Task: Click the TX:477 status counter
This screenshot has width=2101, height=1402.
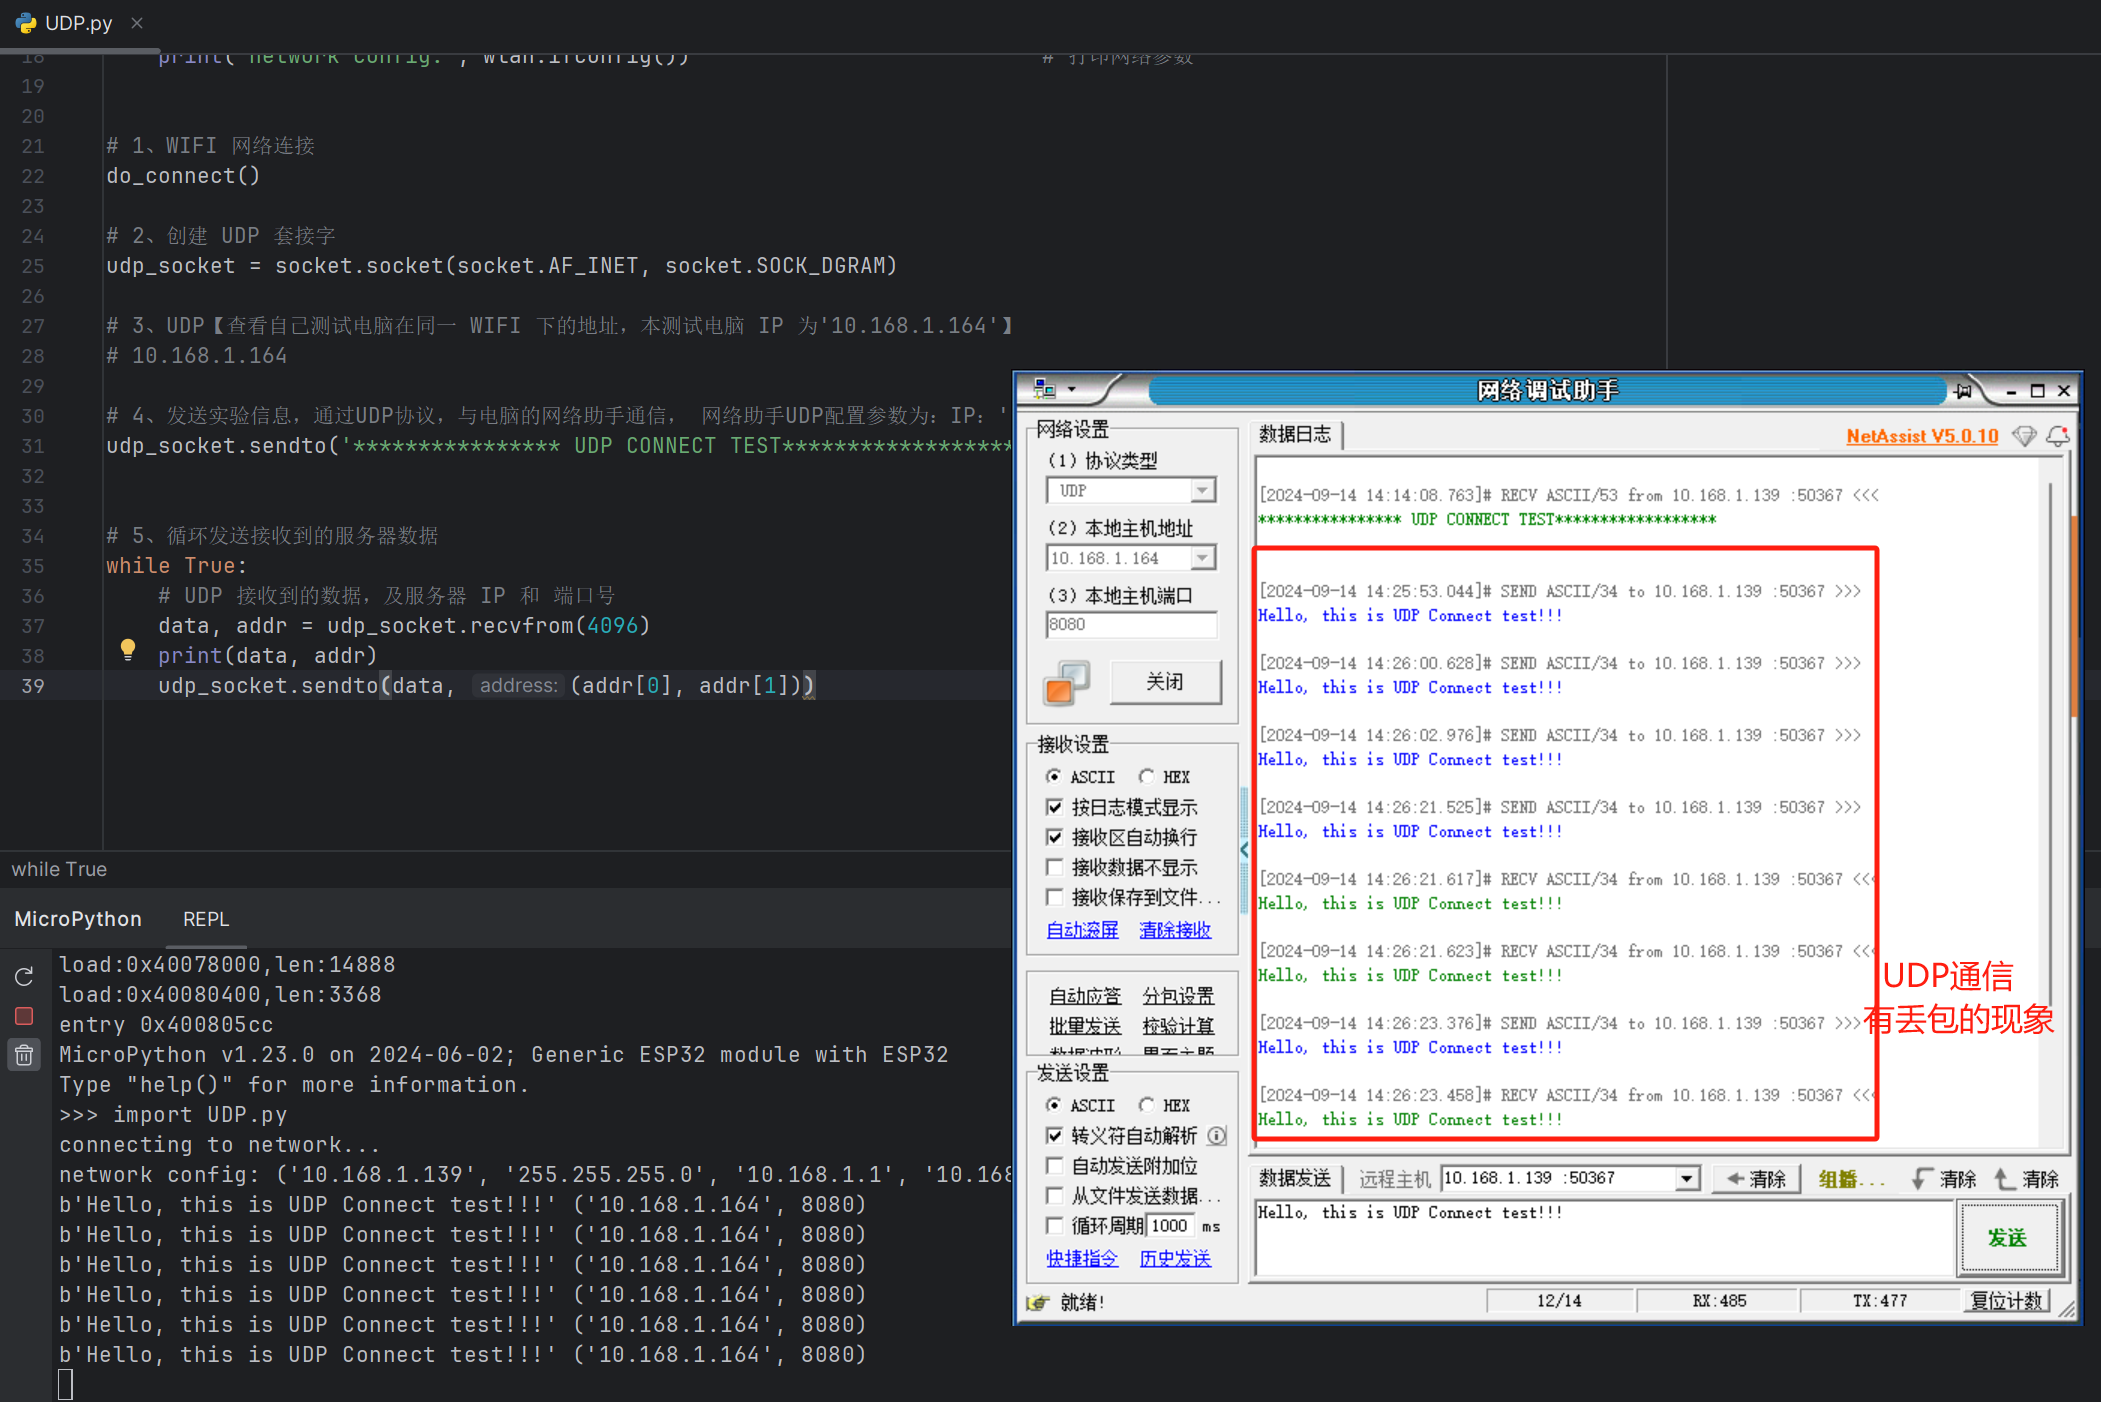Action: point(1880,1300)
